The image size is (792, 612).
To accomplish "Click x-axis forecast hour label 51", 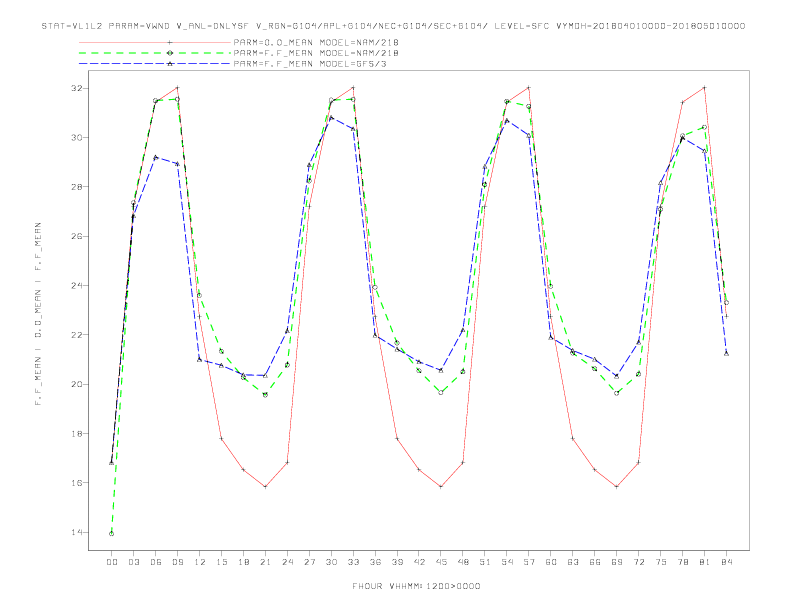I will click(485, 562).
